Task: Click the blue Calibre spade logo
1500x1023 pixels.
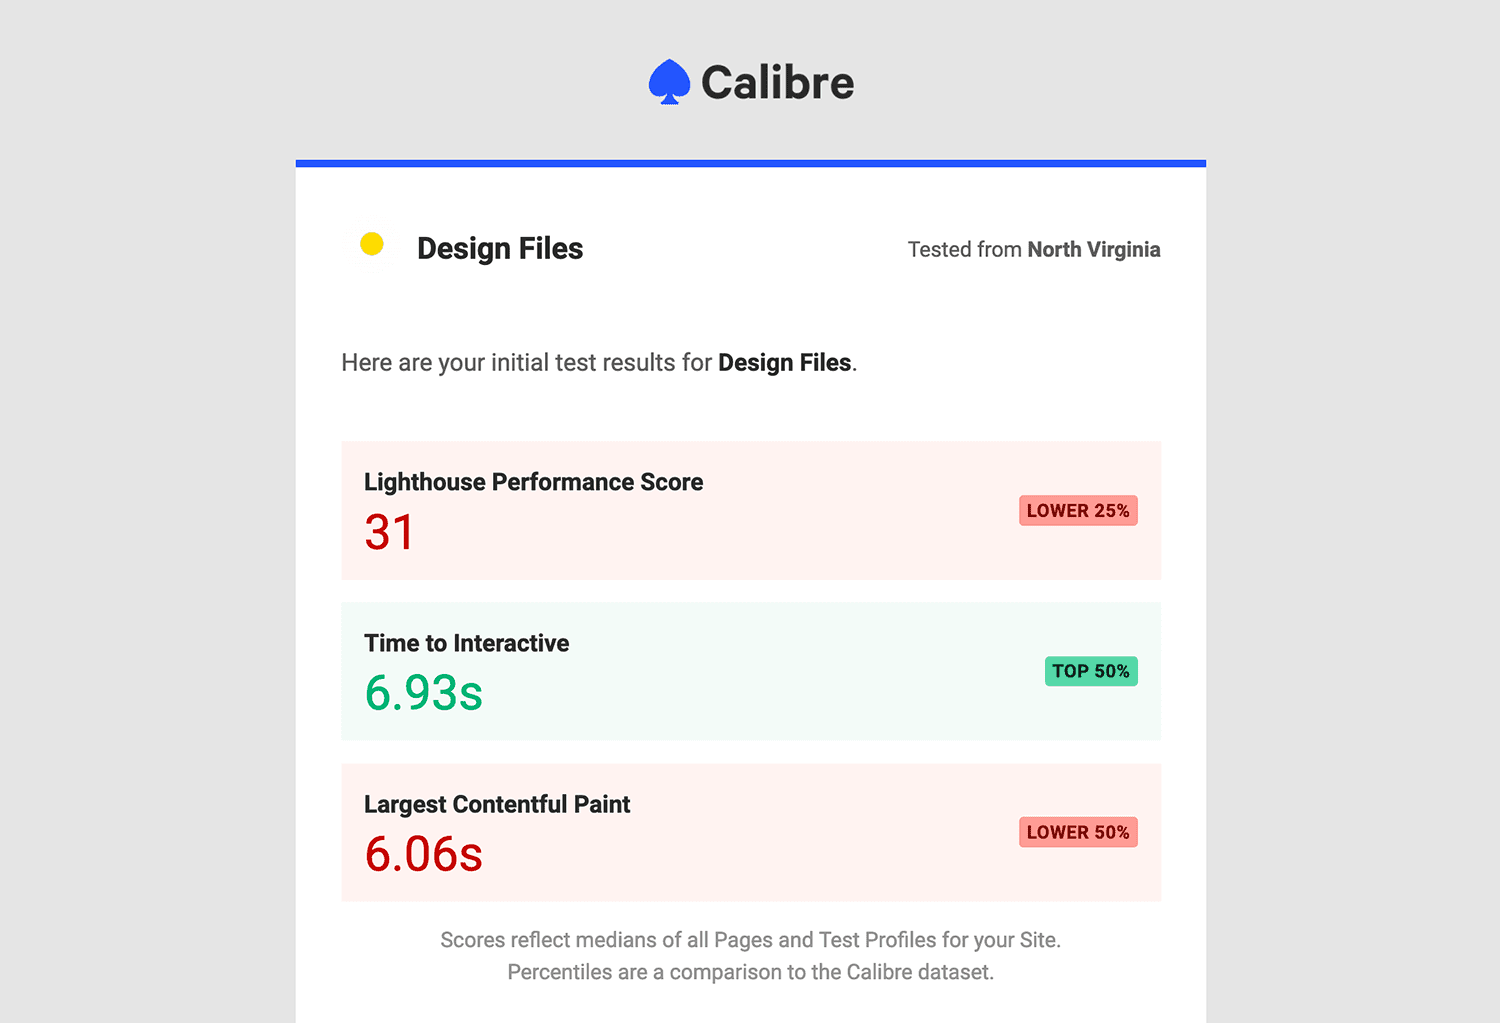Action: point(669,82)
